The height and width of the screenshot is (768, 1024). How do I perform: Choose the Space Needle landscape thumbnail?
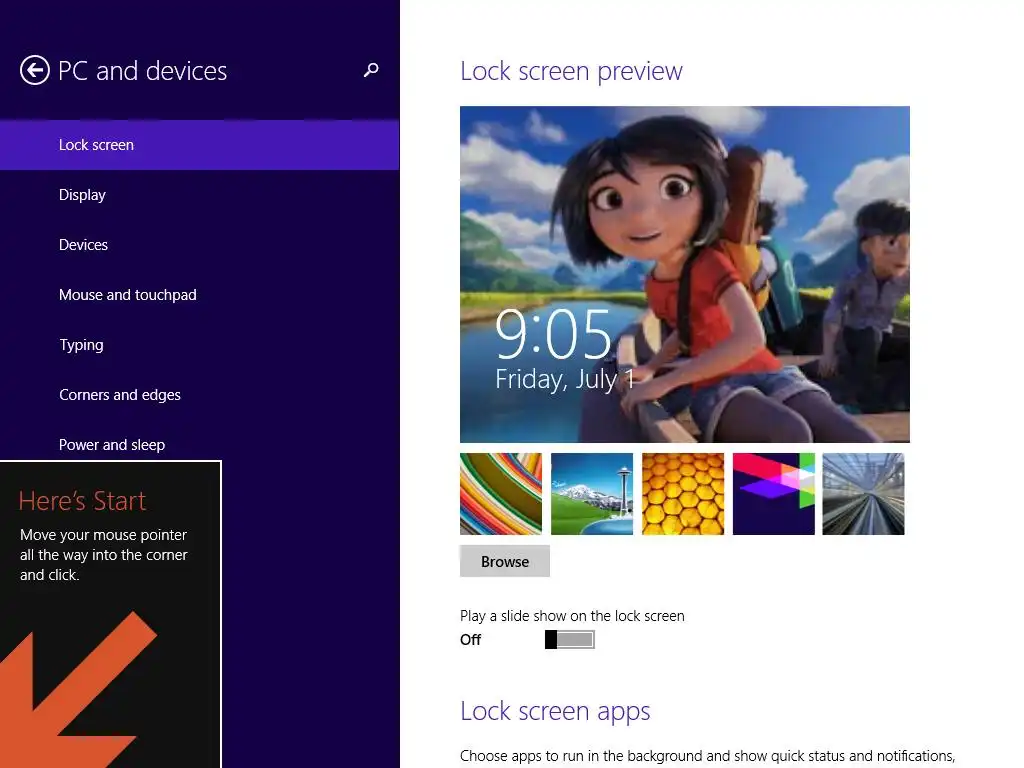pos(592,494)
